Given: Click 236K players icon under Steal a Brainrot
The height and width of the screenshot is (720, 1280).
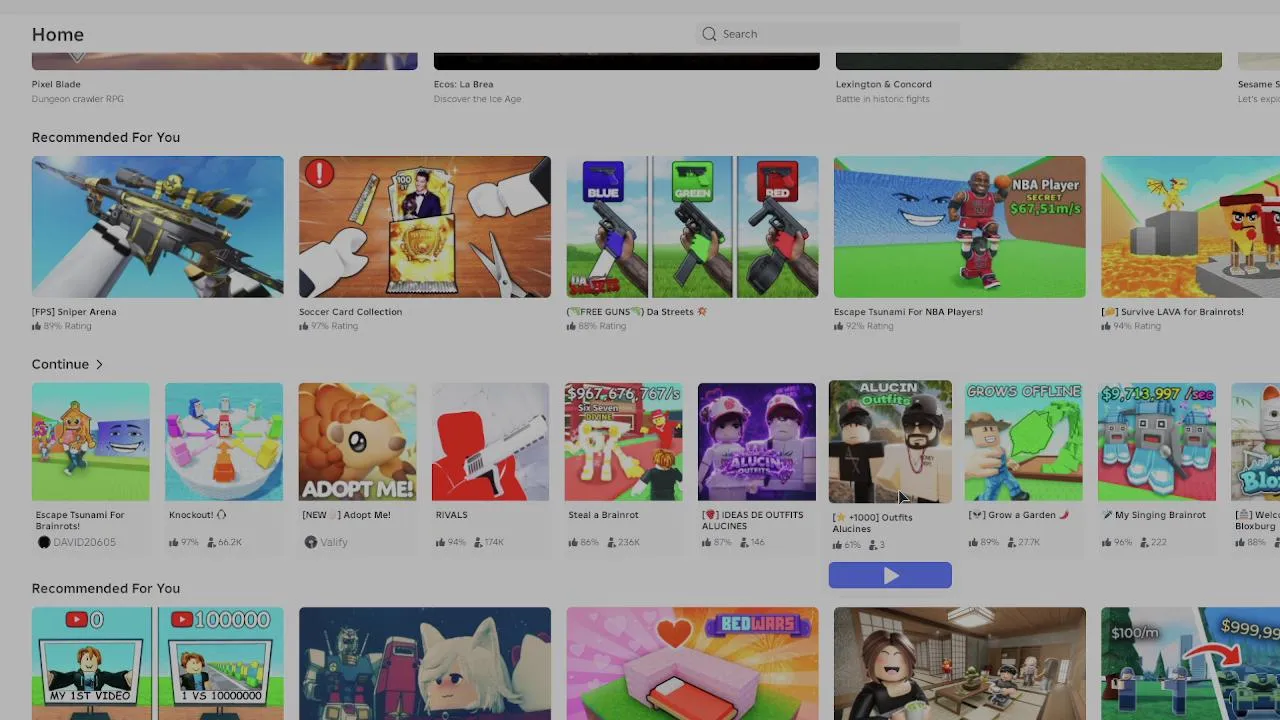Looking at the screenshot, I should (x=610, y=542).
